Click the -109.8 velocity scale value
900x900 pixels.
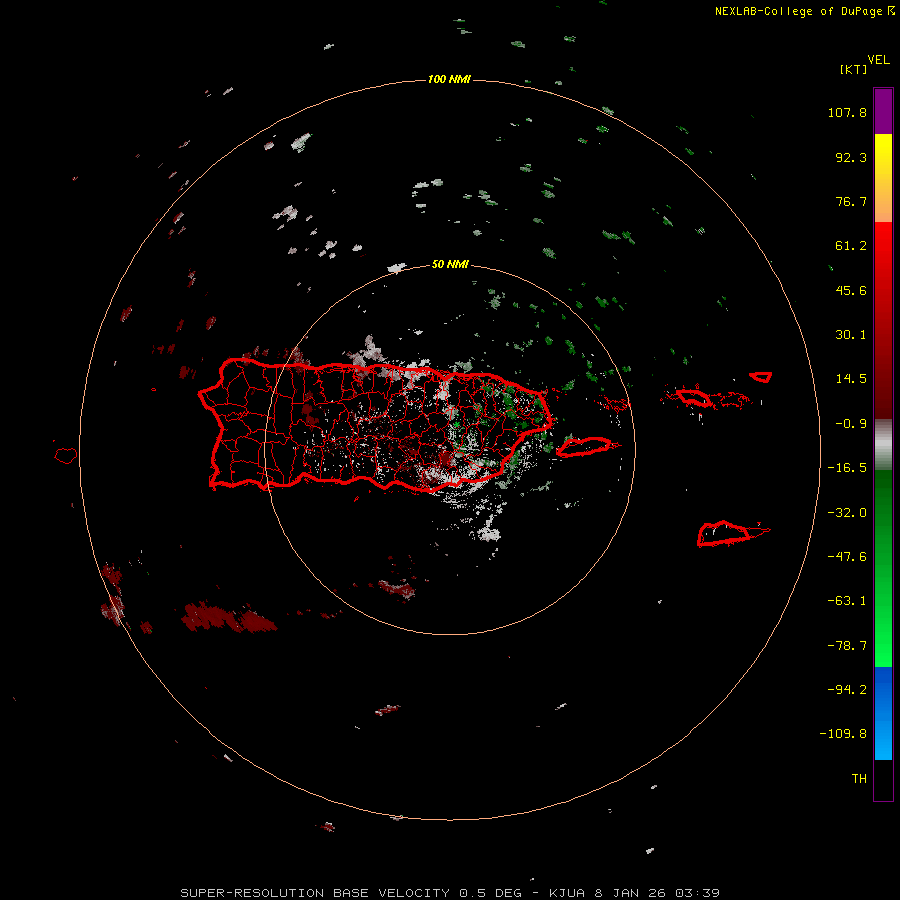click(x=844, y=734)
